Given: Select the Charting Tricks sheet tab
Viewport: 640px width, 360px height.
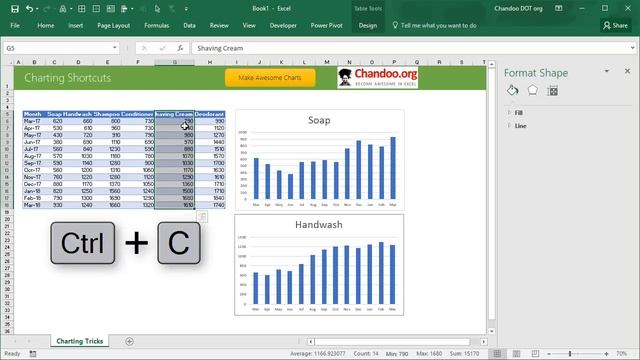Looking at the screenshot, I should click(80, 341).
